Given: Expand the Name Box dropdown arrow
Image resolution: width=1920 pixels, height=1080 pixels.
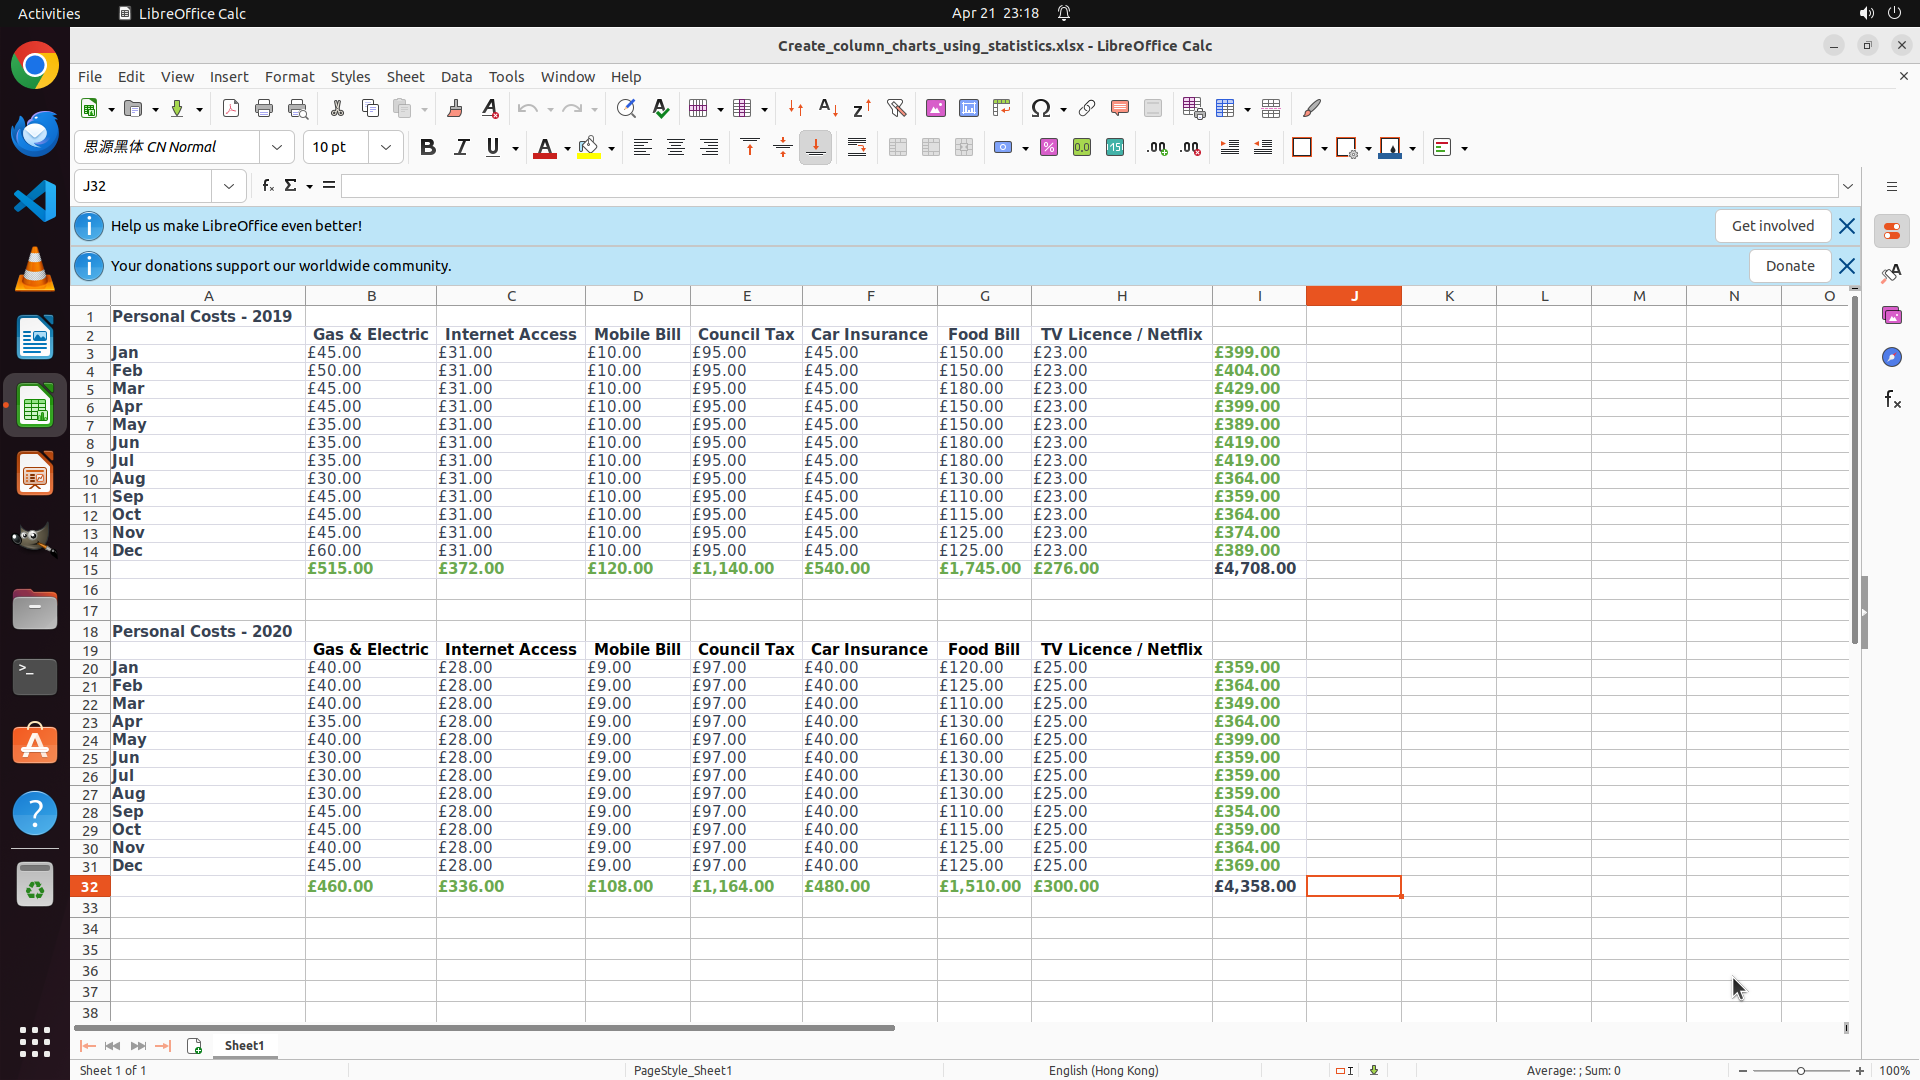Looking at the screenshot, I should point(229,186).
